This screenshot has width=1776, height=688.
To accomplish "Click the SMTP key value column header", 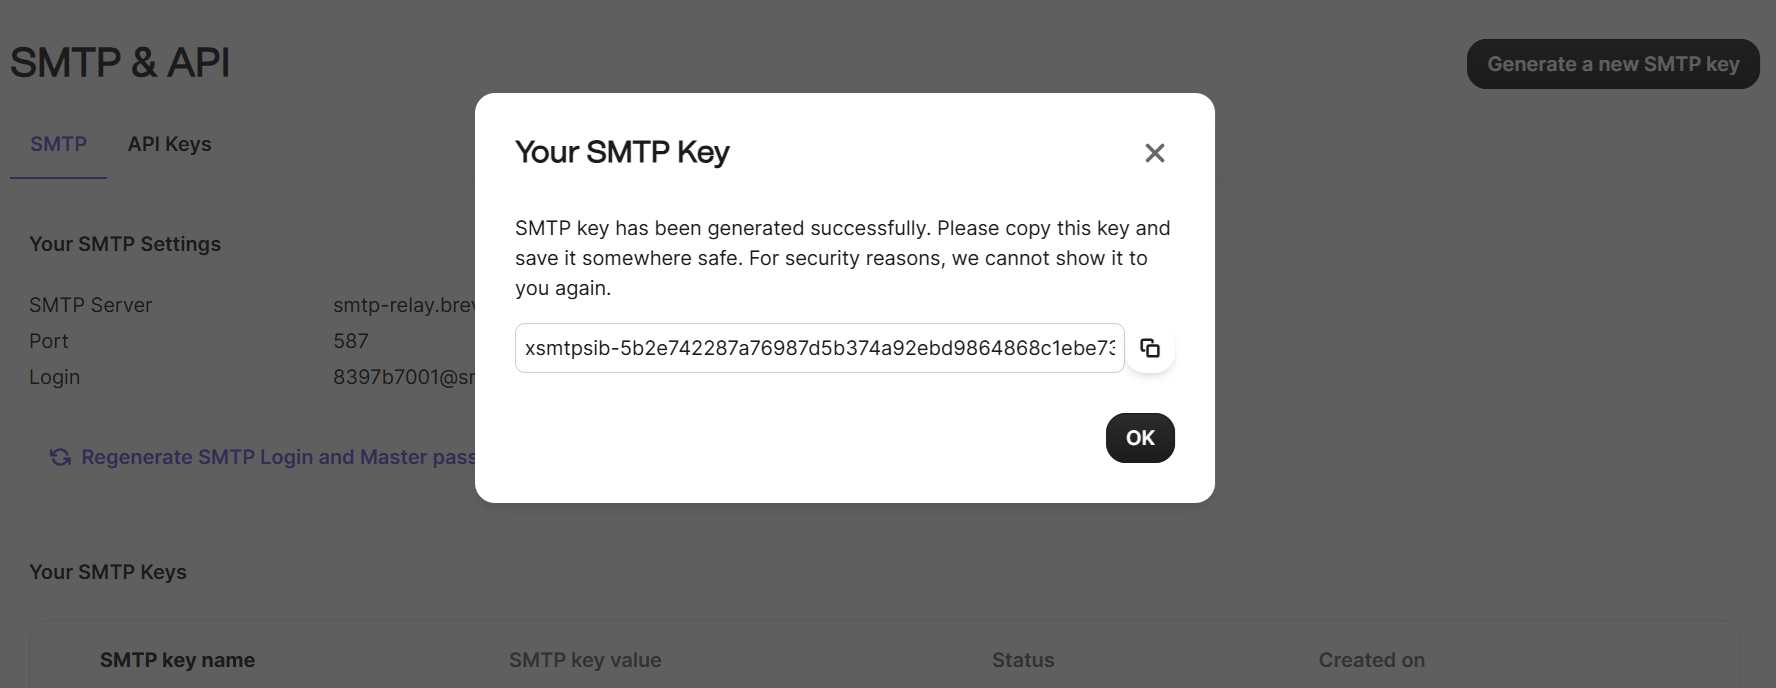I will point(585,660).
